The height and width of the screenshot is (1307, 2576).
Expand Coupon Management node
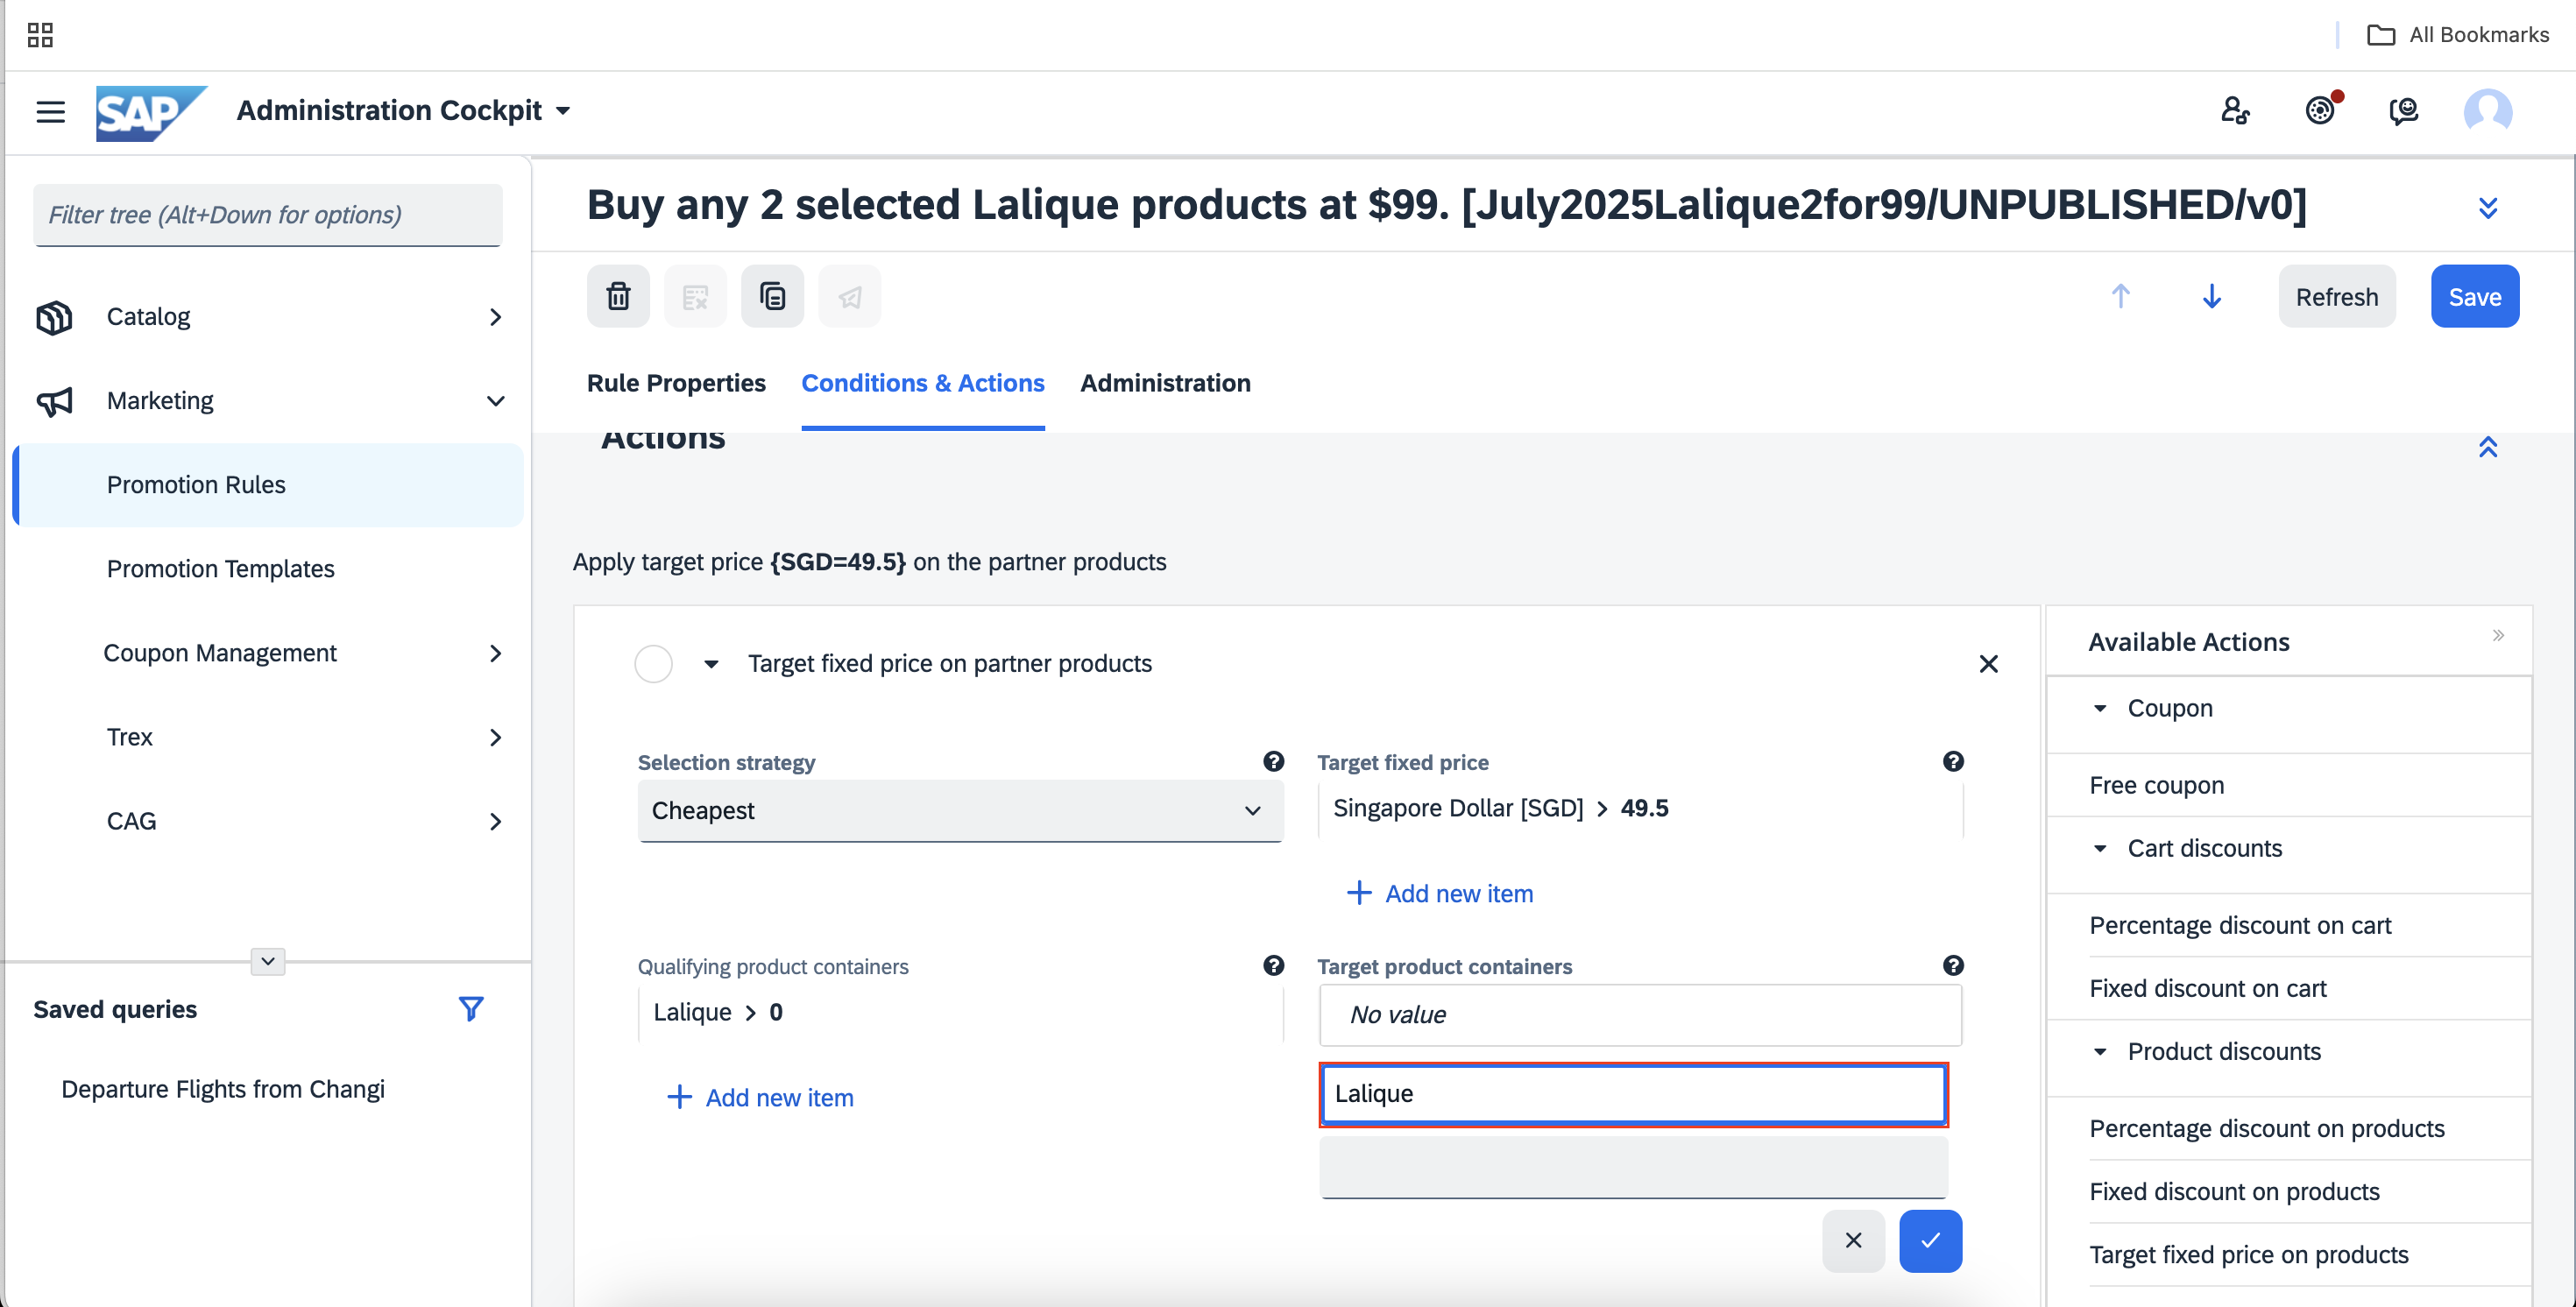[495, 653]
